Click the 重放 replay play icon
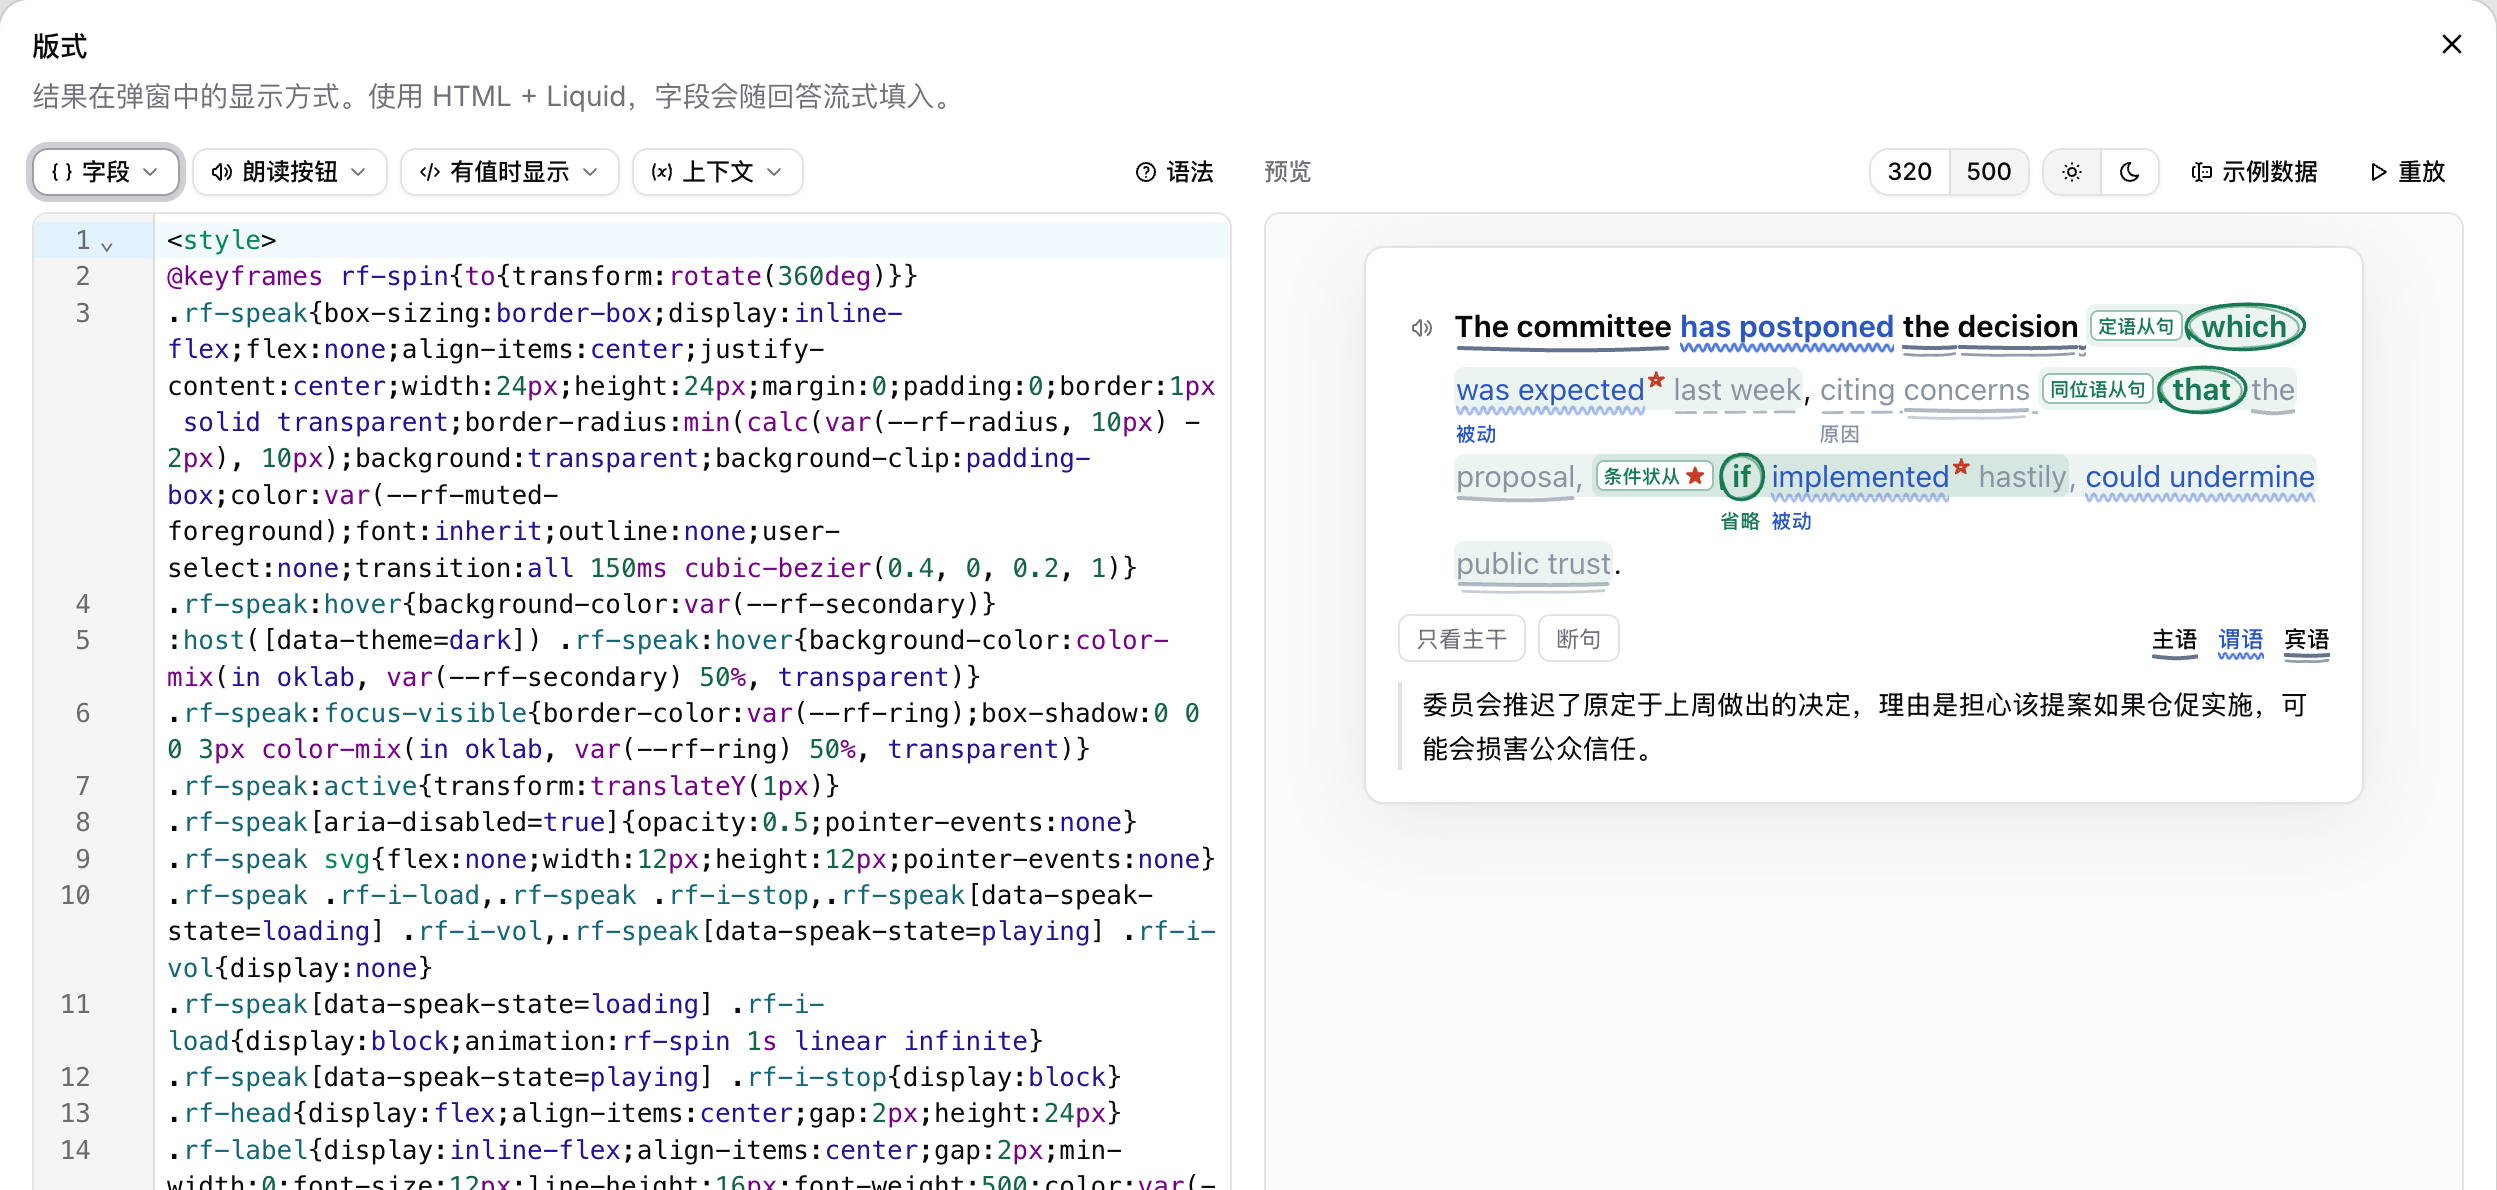2497x1190 pixels. pos(2379,172)
